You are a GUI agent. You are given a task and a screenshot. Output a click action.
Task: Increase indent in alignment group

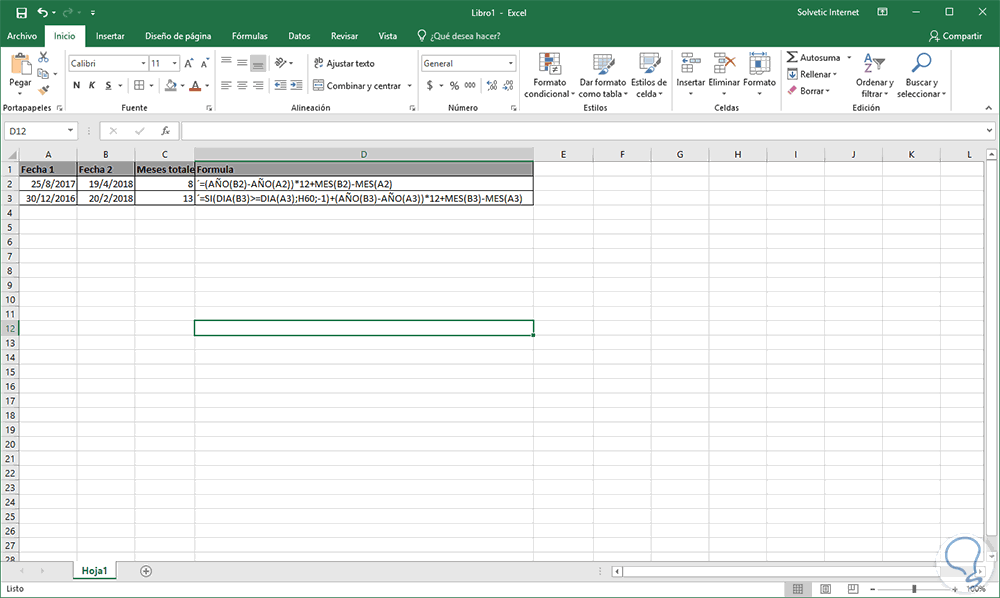click(297, 85)
